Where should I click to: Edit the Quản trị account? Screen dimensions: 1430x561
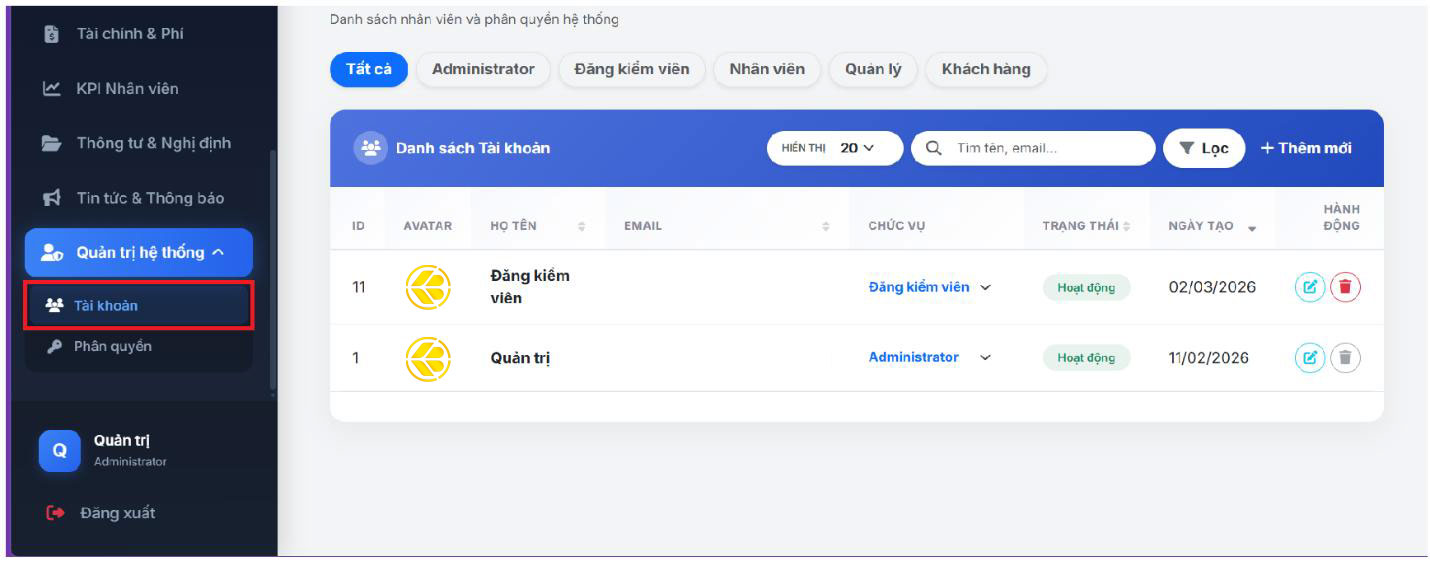[x=1310, y=357]
